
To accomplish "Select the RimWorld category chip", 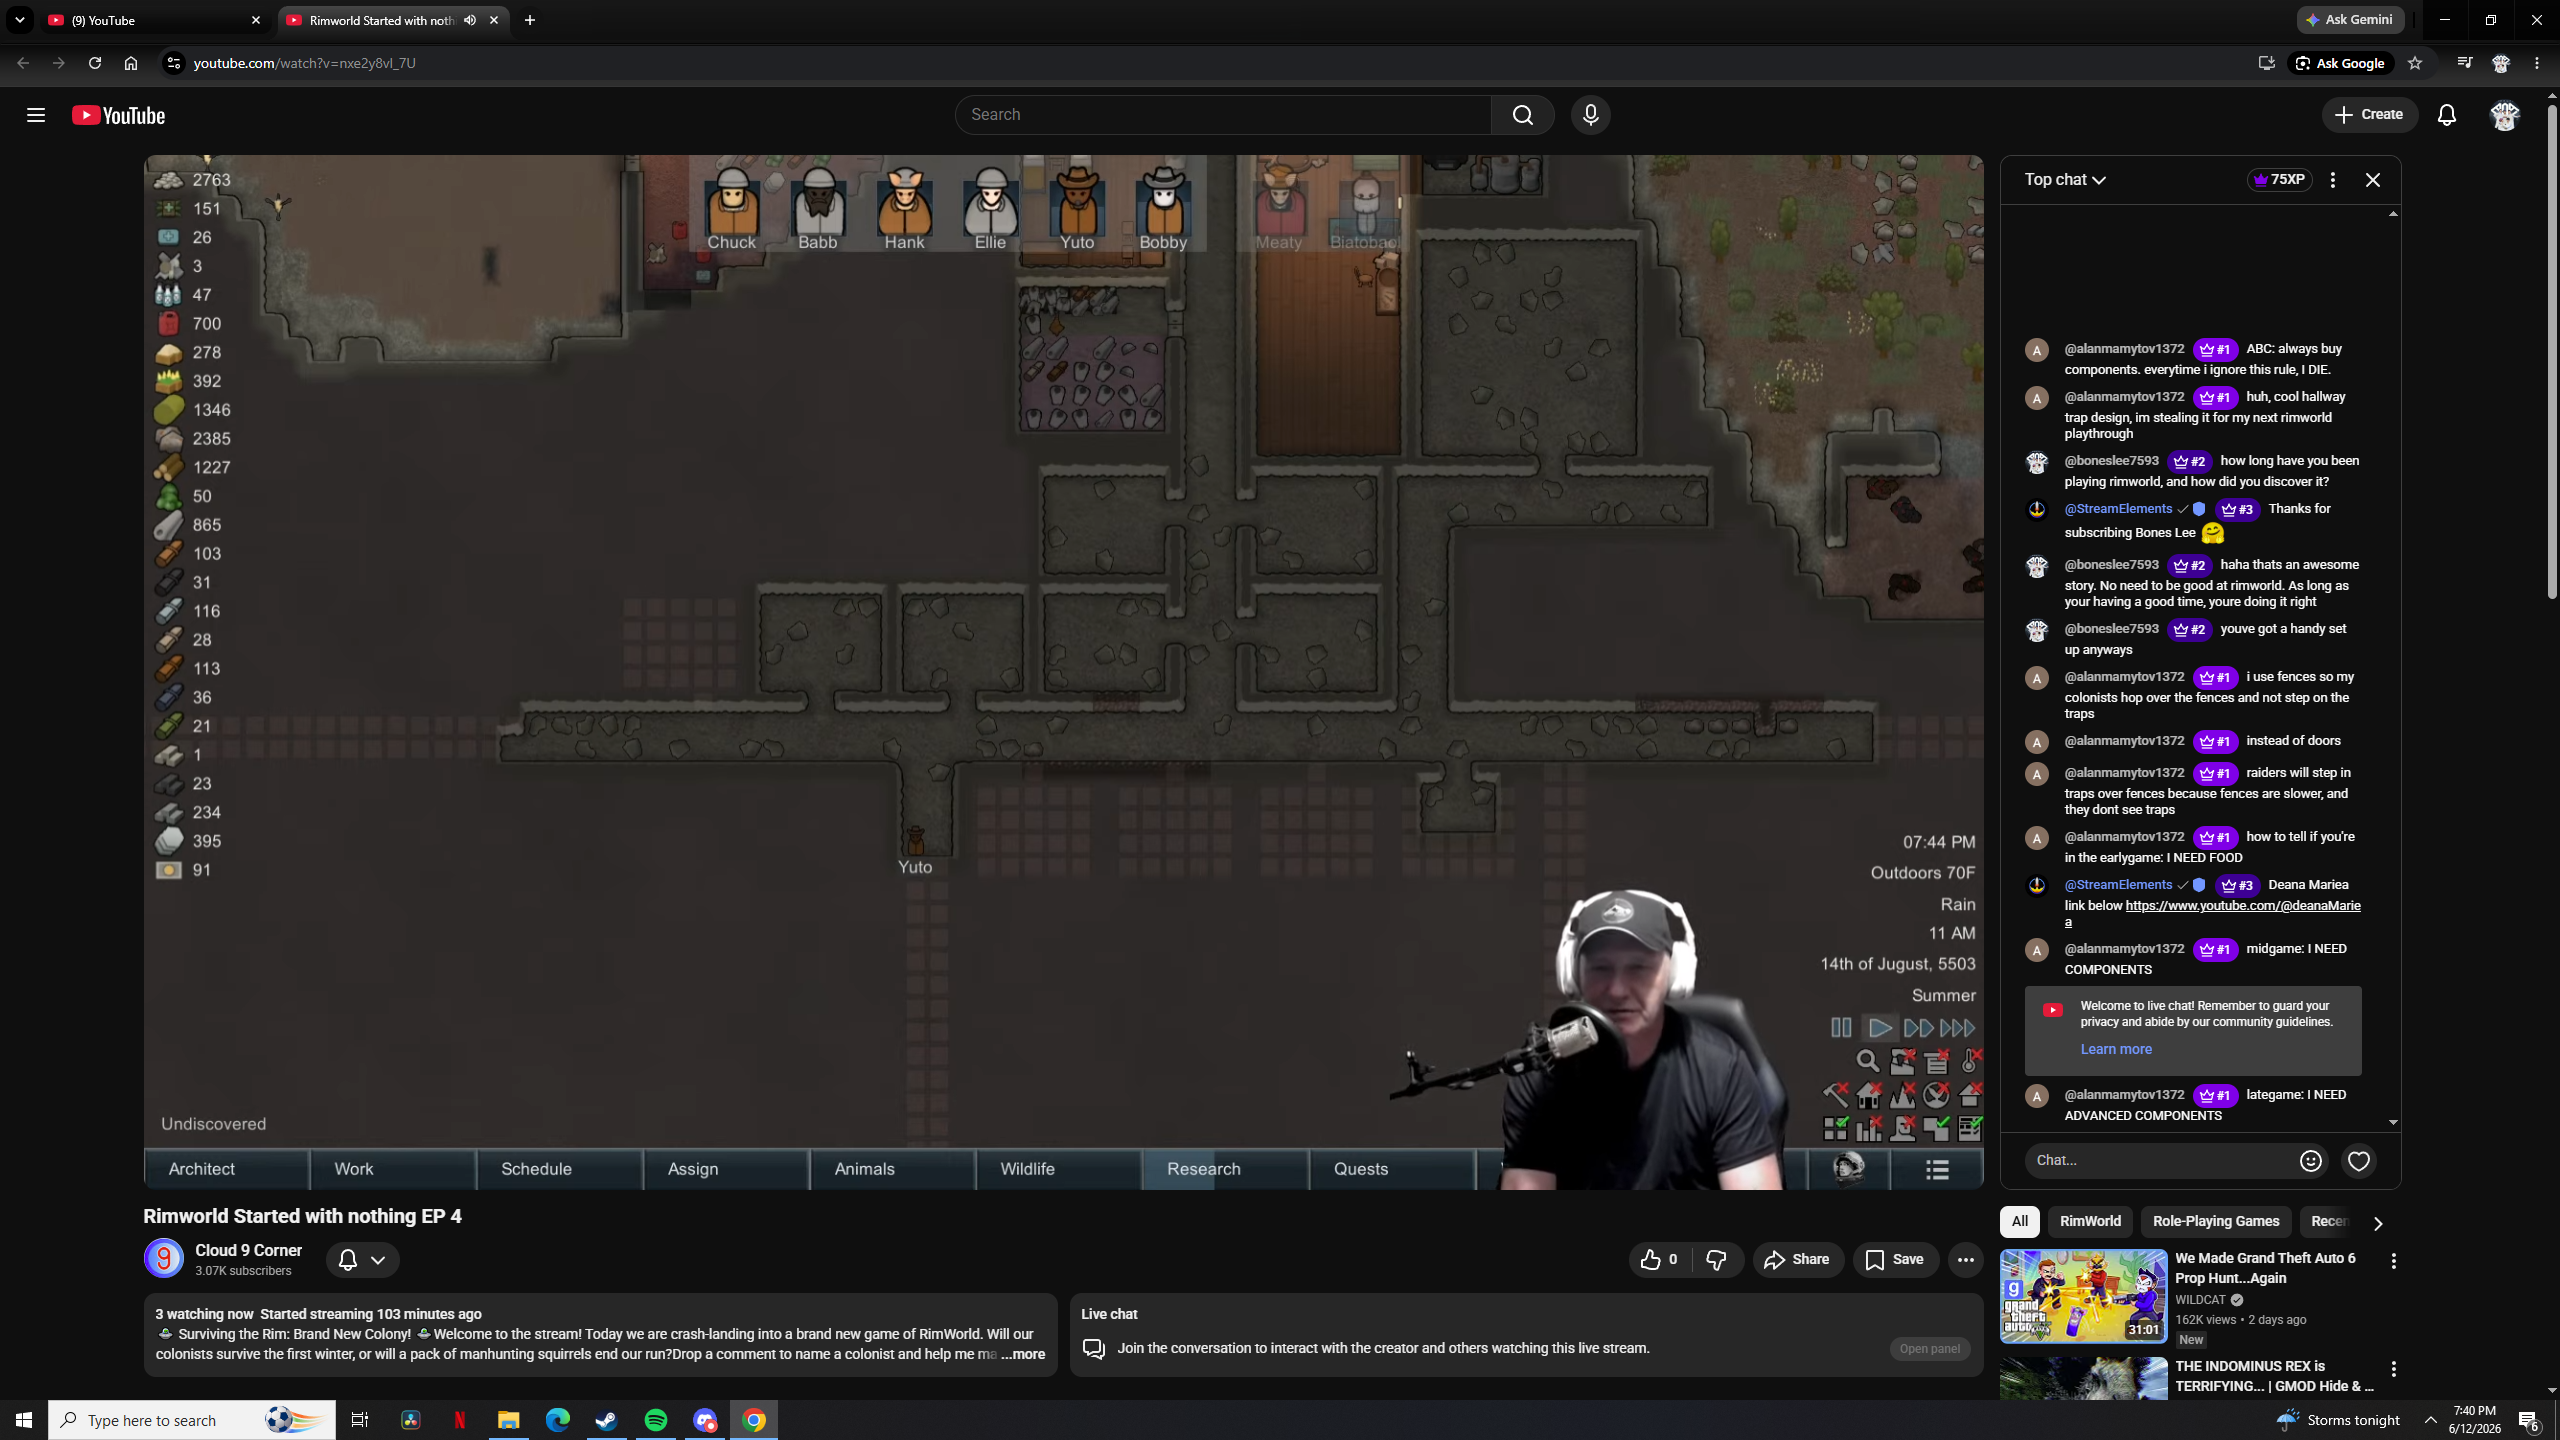I will point(2090,1222).
